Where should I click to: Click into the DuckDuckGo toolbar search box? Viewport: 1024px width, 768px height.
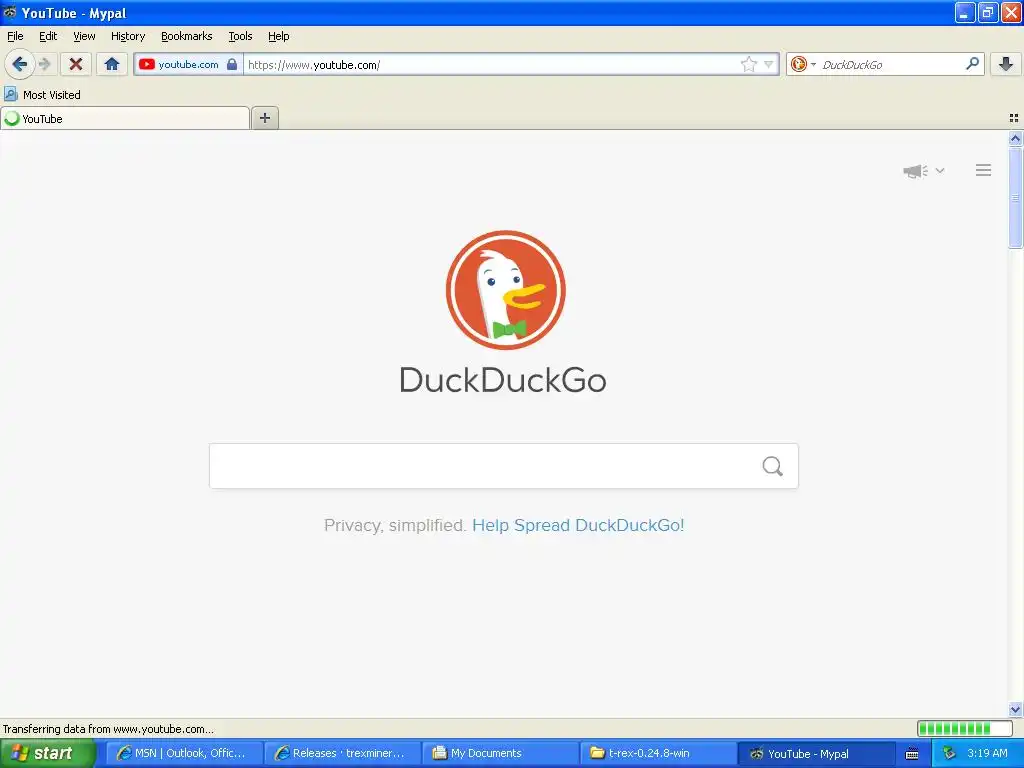tap(891, 64)
